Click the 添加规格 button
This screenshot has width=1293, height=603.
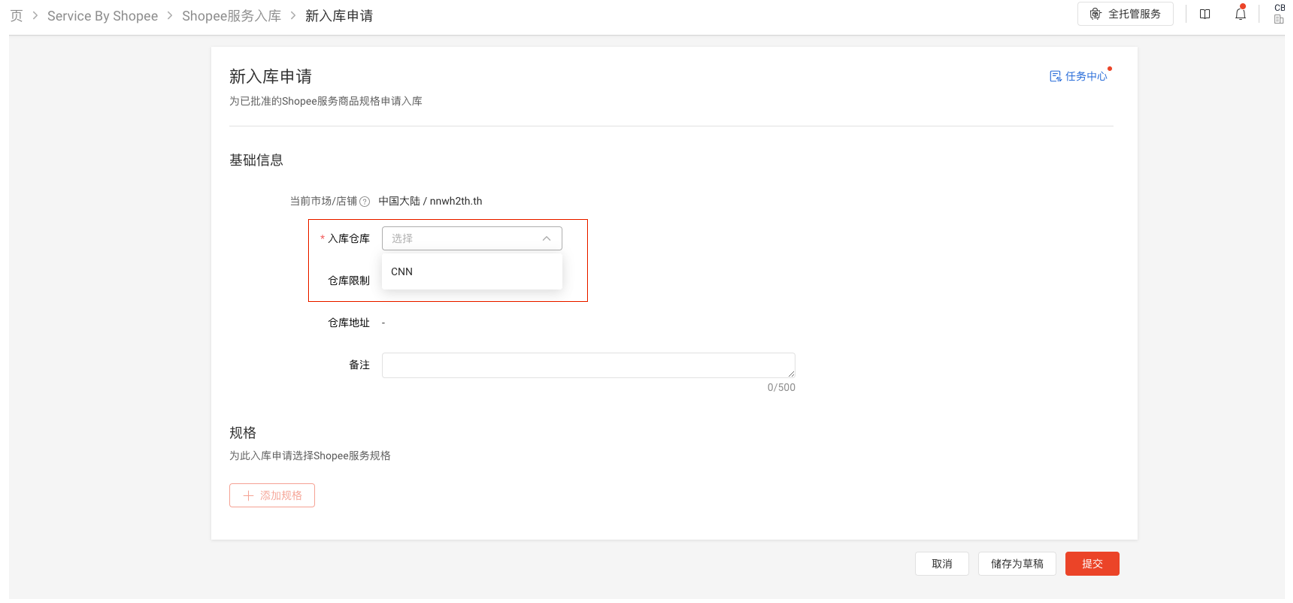coord(272,495)
